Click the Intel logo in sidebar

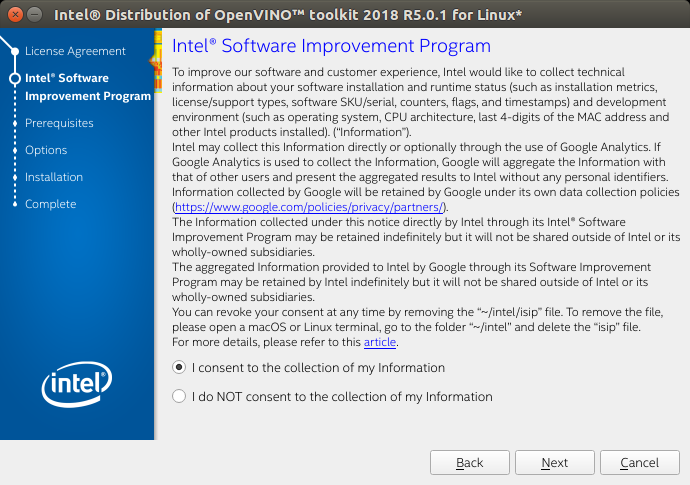[x=77, y=384]
